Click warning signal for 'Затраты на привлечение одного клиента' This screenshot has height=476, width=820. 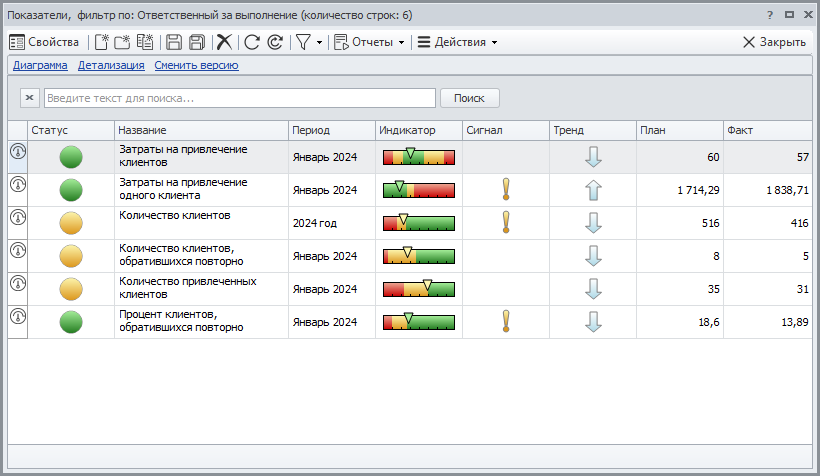point(506,190)
